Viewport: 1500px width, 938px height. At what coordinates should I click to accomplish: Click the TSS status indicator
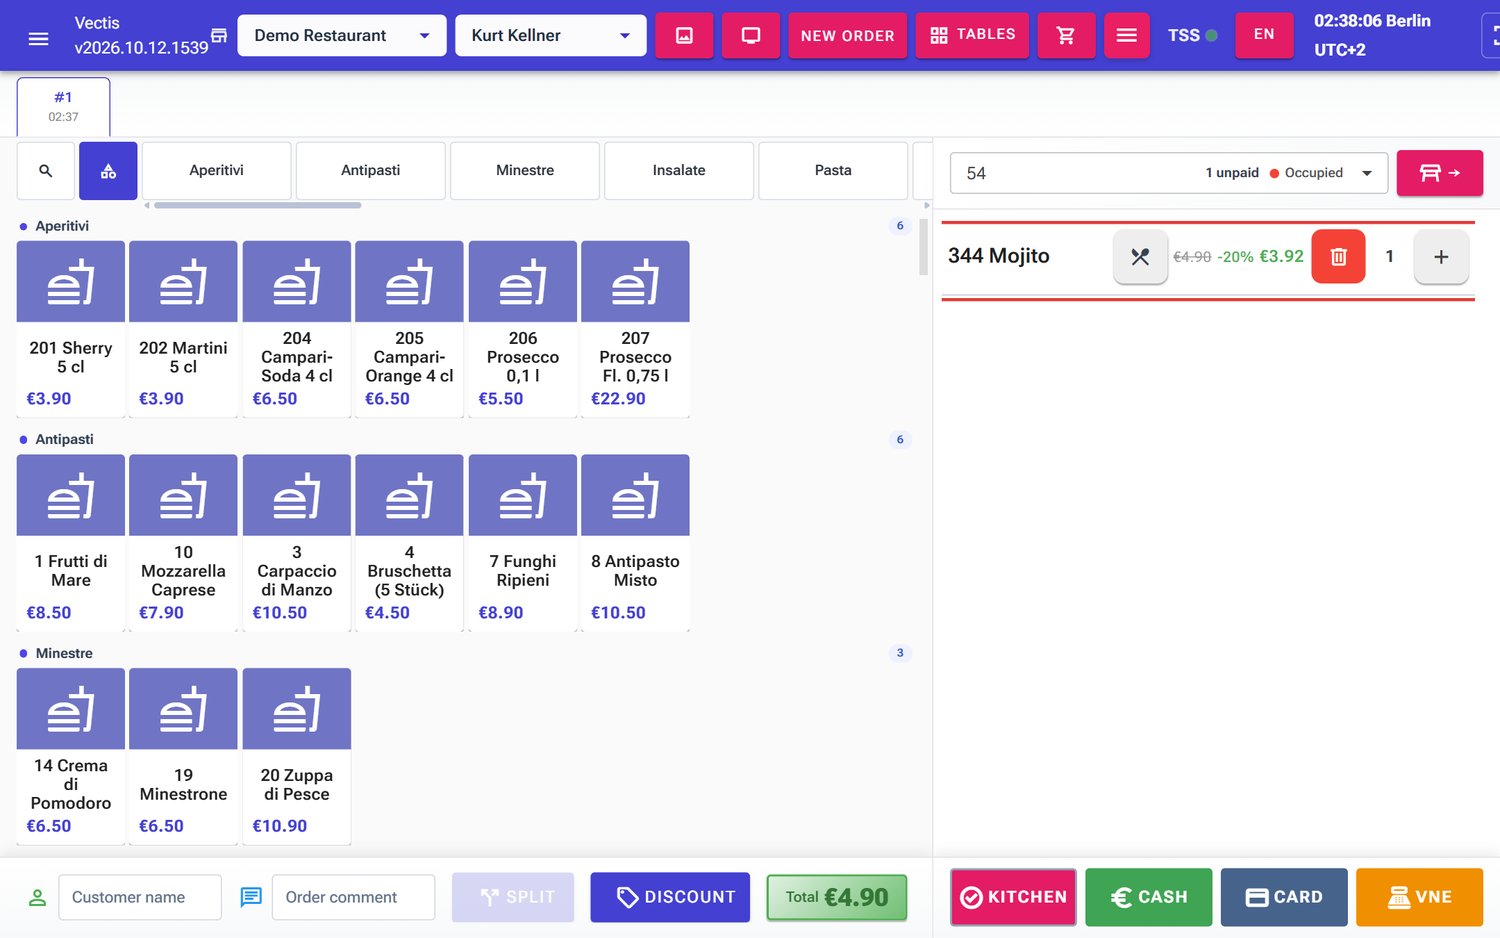(1193, 36)
